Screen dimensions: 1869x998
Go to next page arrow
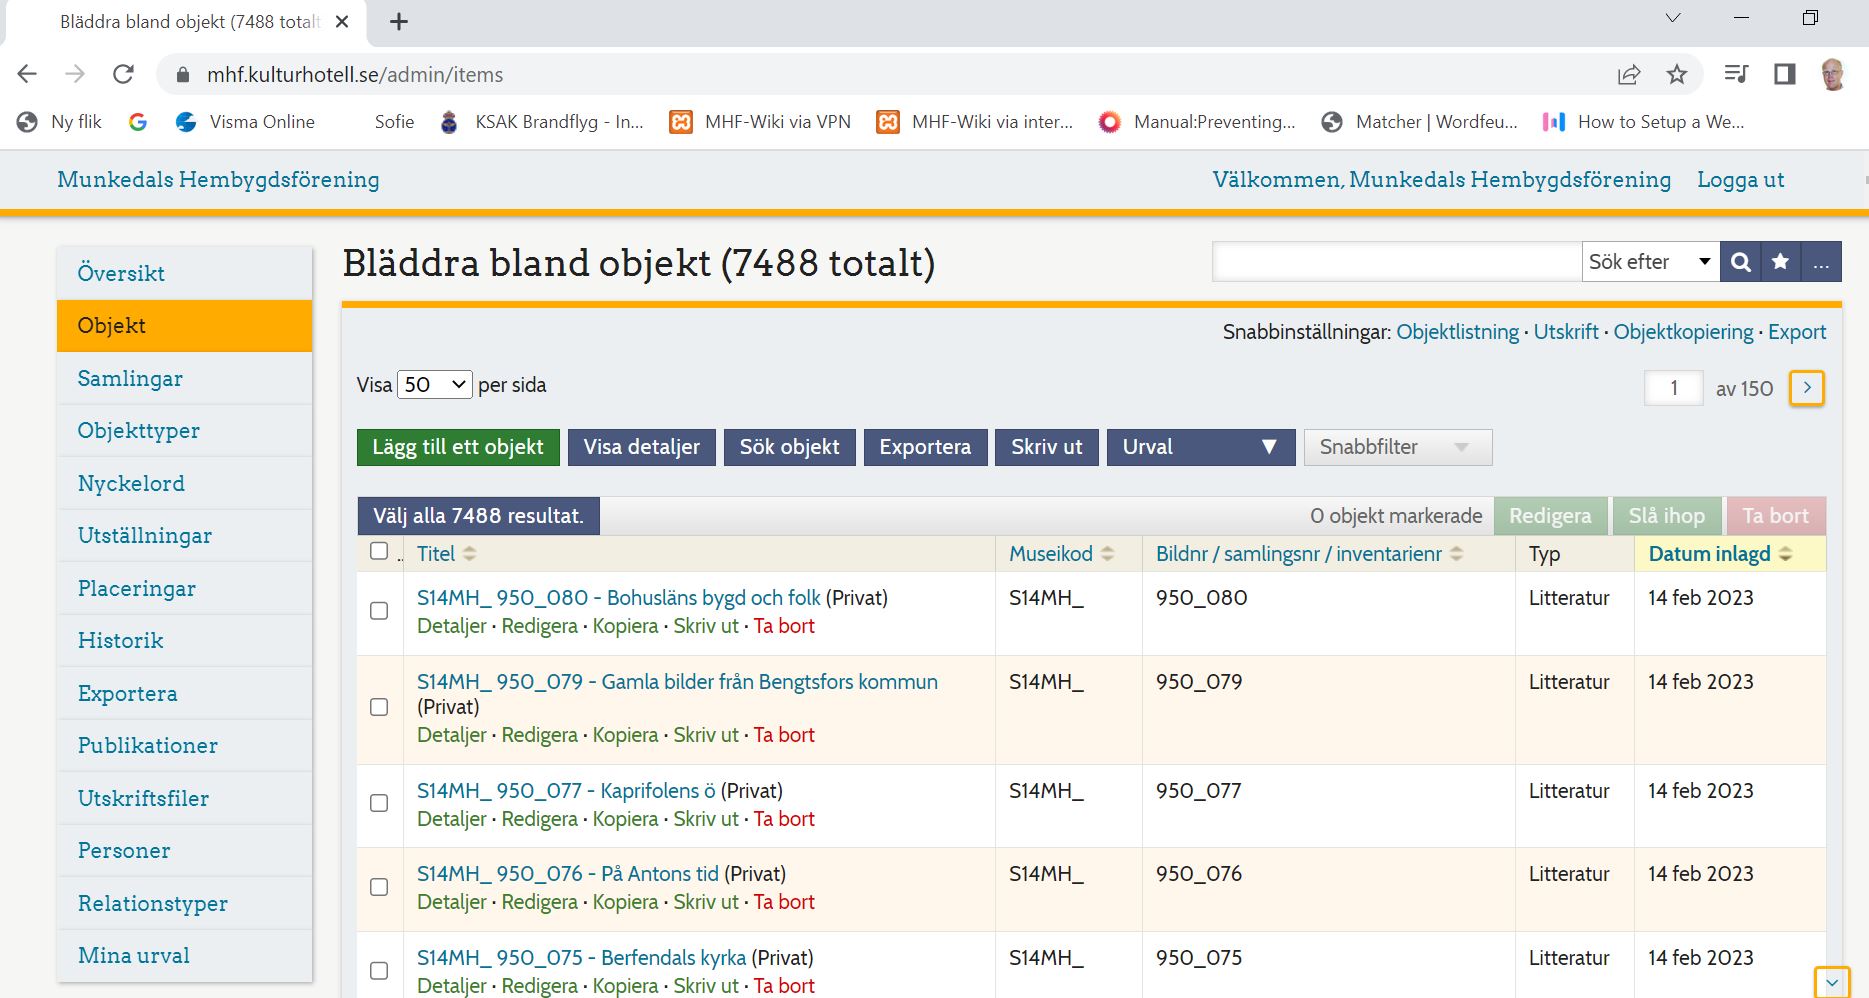pyautogui.click(x=1807, y=388)
